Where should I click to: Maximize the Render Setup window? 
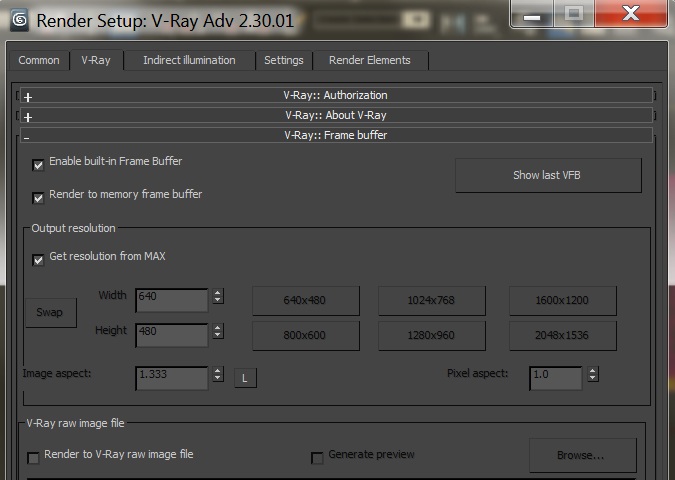[574, 14]
